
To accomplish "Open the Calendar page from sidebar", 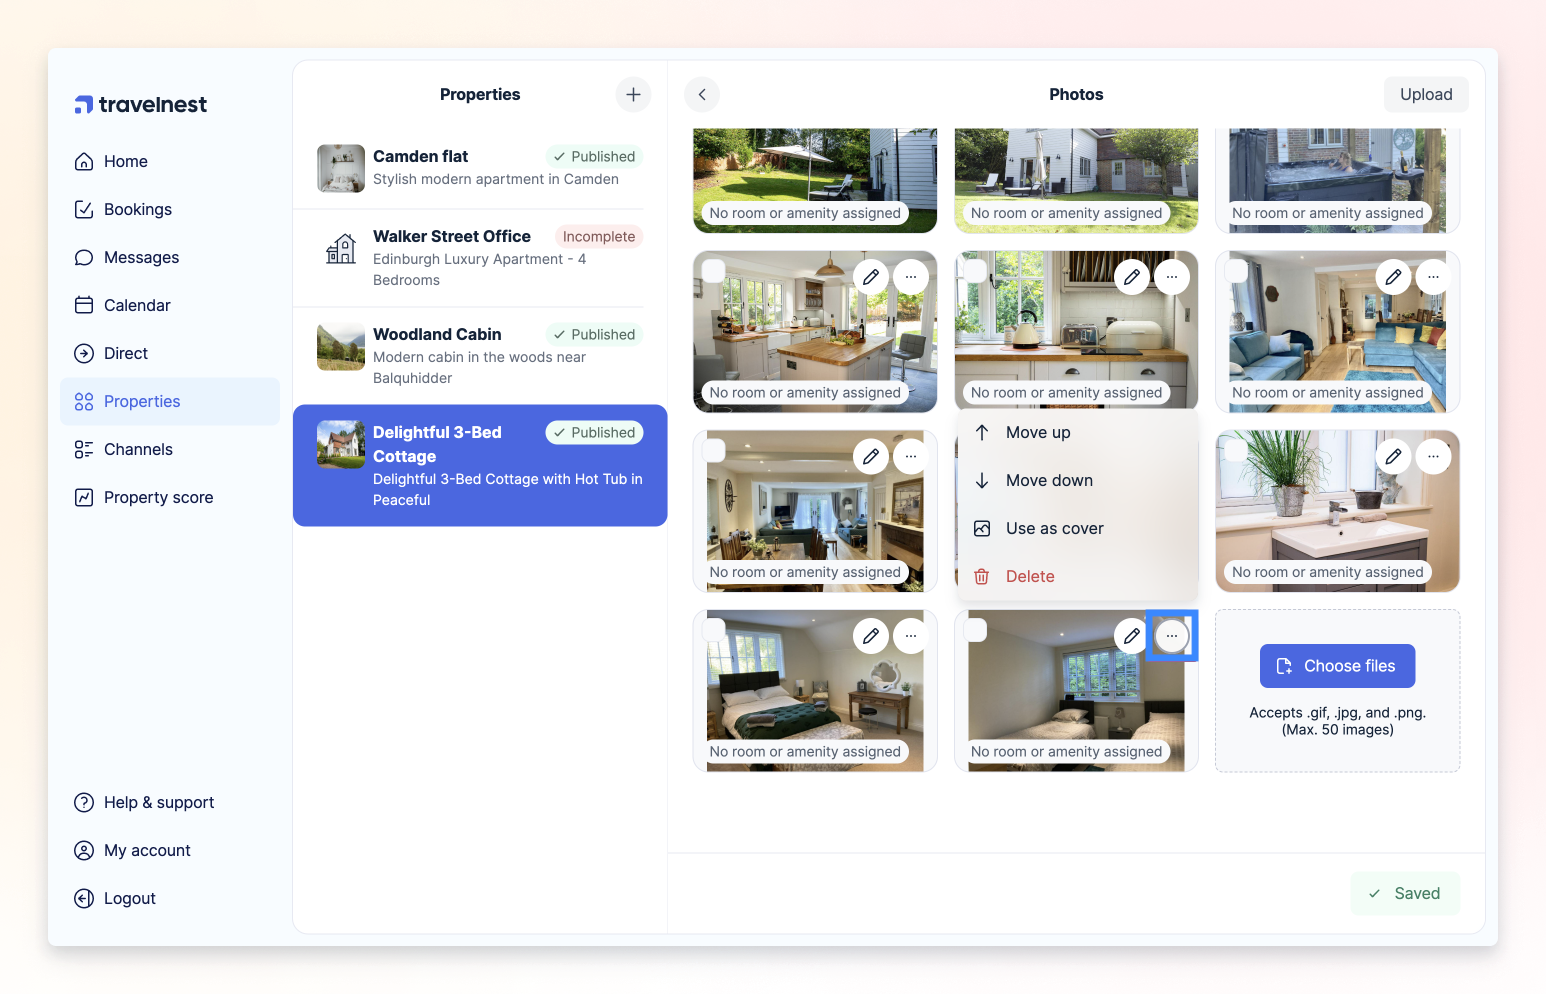I will (x=137, y=305).
